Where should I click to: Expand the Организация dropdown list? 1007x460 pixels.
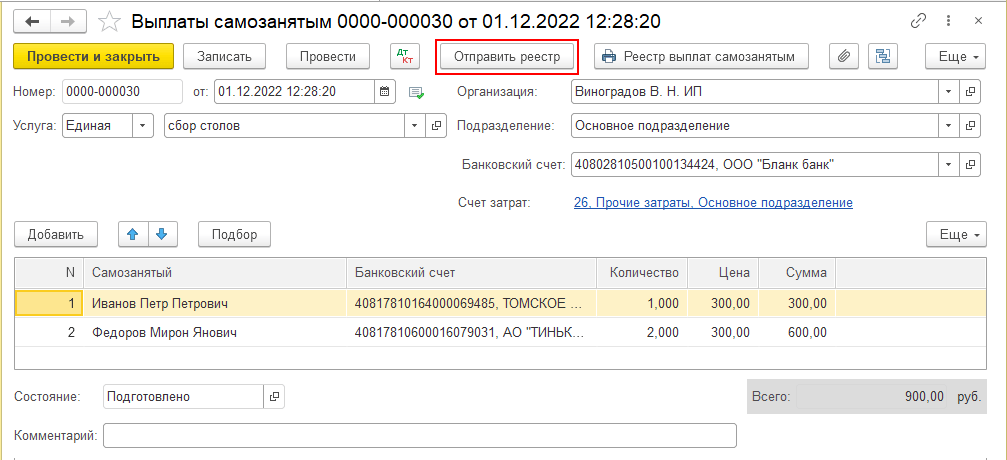[948, 92]
